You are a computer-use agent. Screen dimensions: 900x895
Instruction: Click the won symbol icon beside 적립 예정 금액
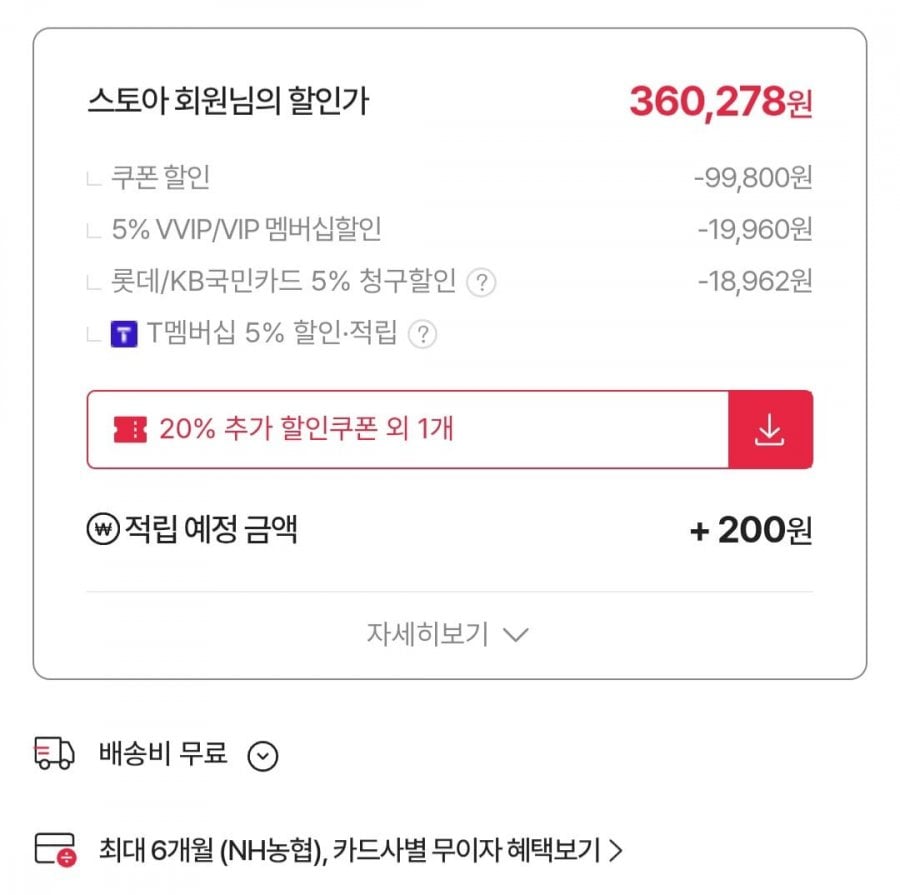pyautogui.click(x=102, y=530)
